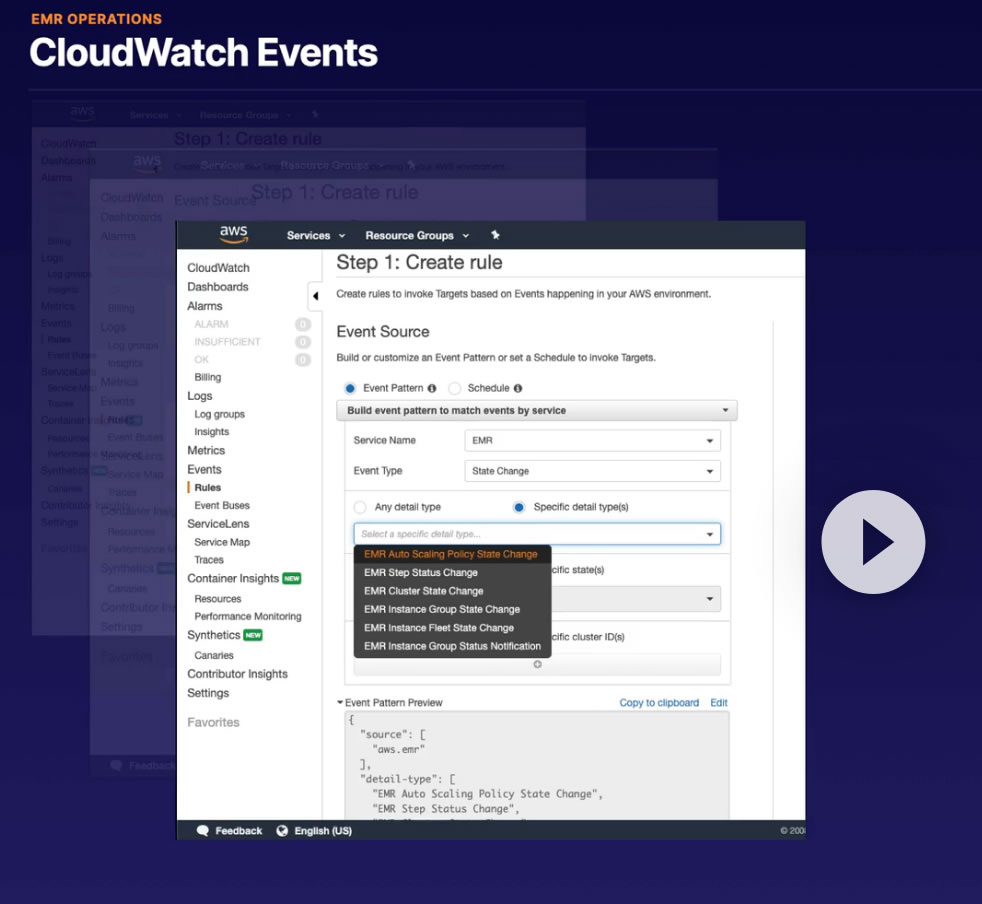Collapse the sidebar with the arrow handle
Screen dimensions: 982x904
coord(316,296)
